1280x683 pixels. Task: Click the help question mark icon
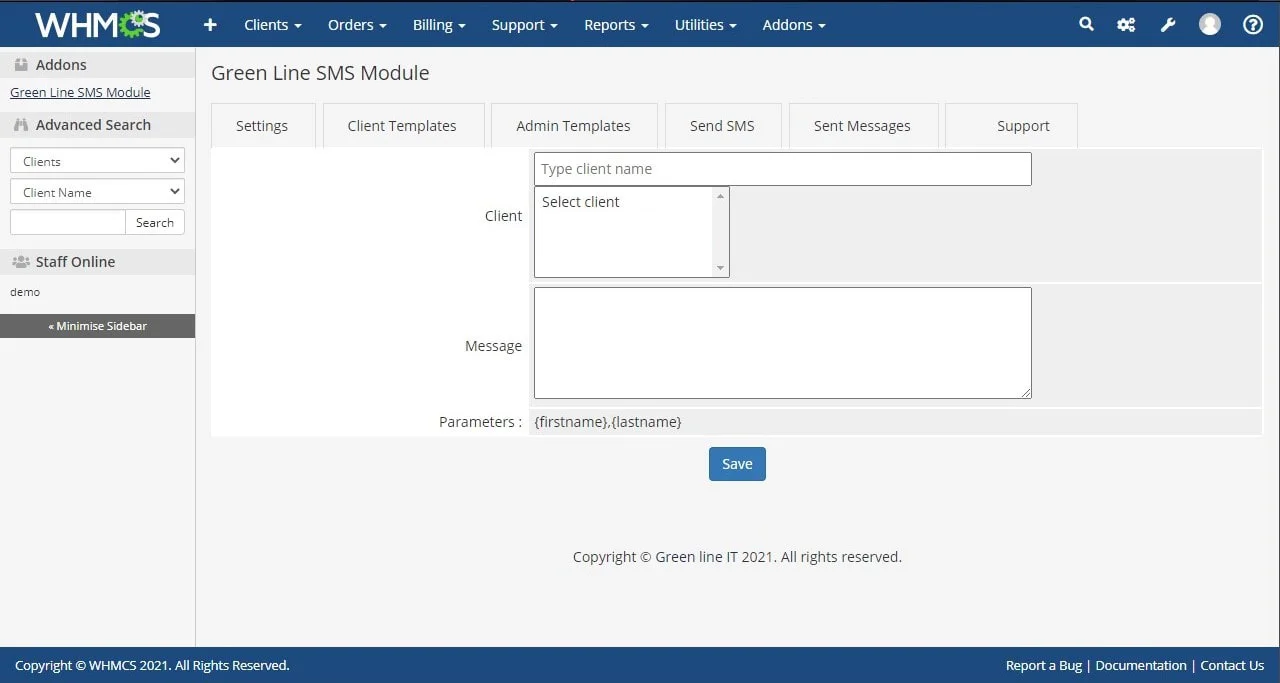1252,25
